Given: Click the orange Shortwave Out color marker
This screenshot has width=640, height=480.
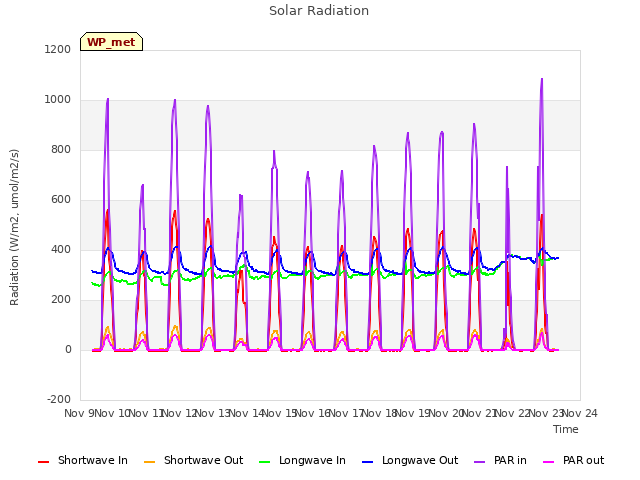Looking at the screenshot, I should [x=149, y=462].
